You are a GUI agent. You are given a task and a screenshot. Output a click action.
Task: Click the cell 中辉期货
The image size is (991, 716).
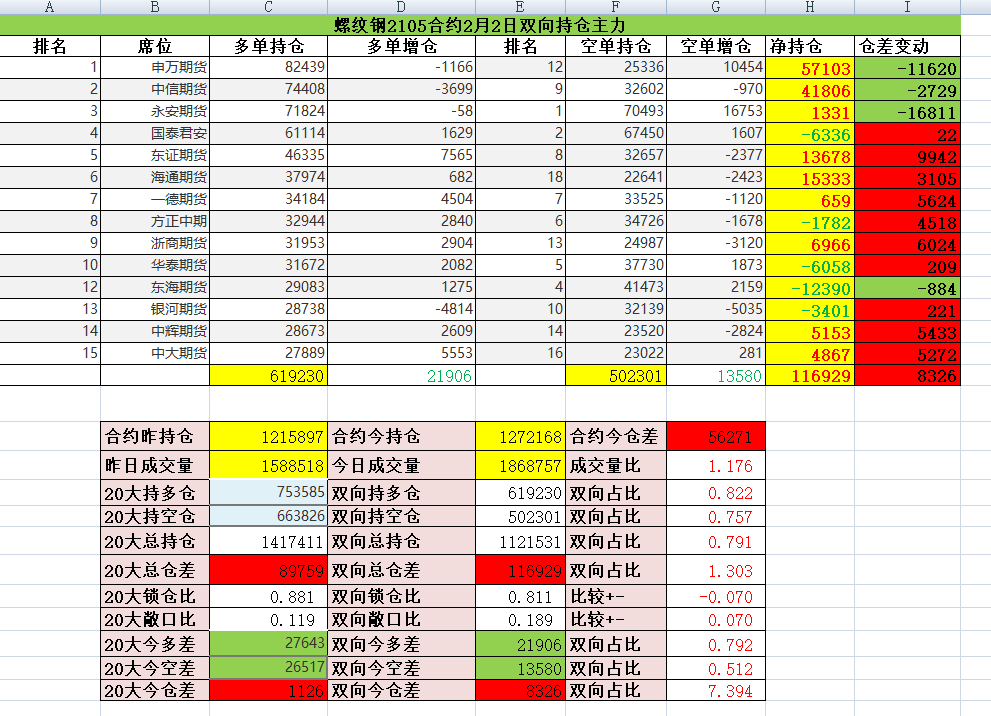pos(155,331)
